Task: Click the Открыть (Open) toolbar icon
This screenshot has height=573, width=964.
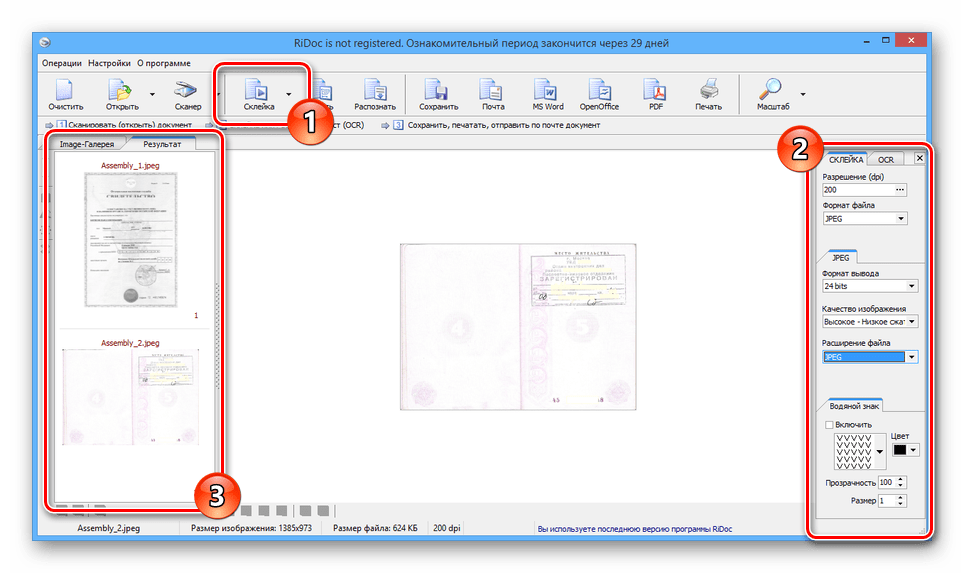Action: [122, 94]
